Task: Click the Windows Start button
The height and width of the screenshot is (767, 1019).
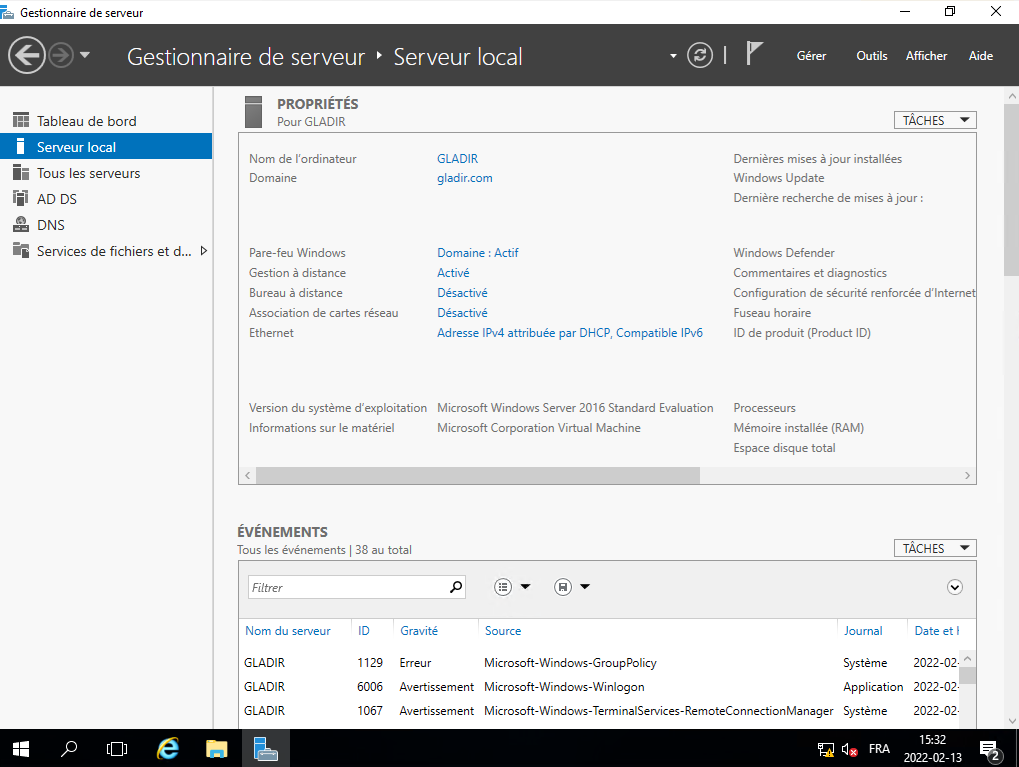Action: (21, 748)
